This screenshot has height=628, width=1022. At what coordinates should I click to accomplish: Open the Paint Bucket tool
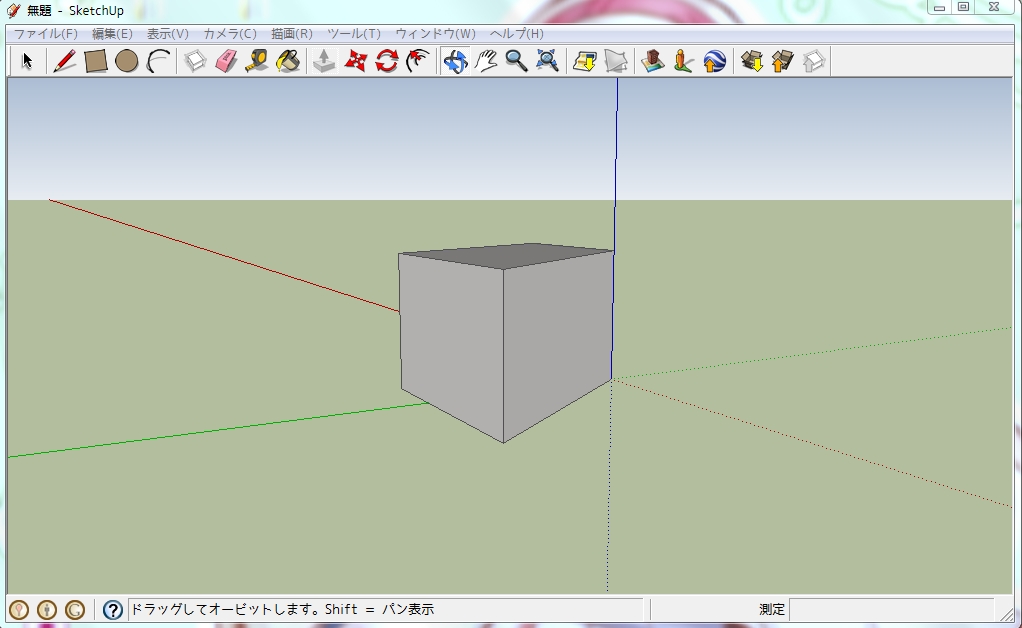(285, 61)
